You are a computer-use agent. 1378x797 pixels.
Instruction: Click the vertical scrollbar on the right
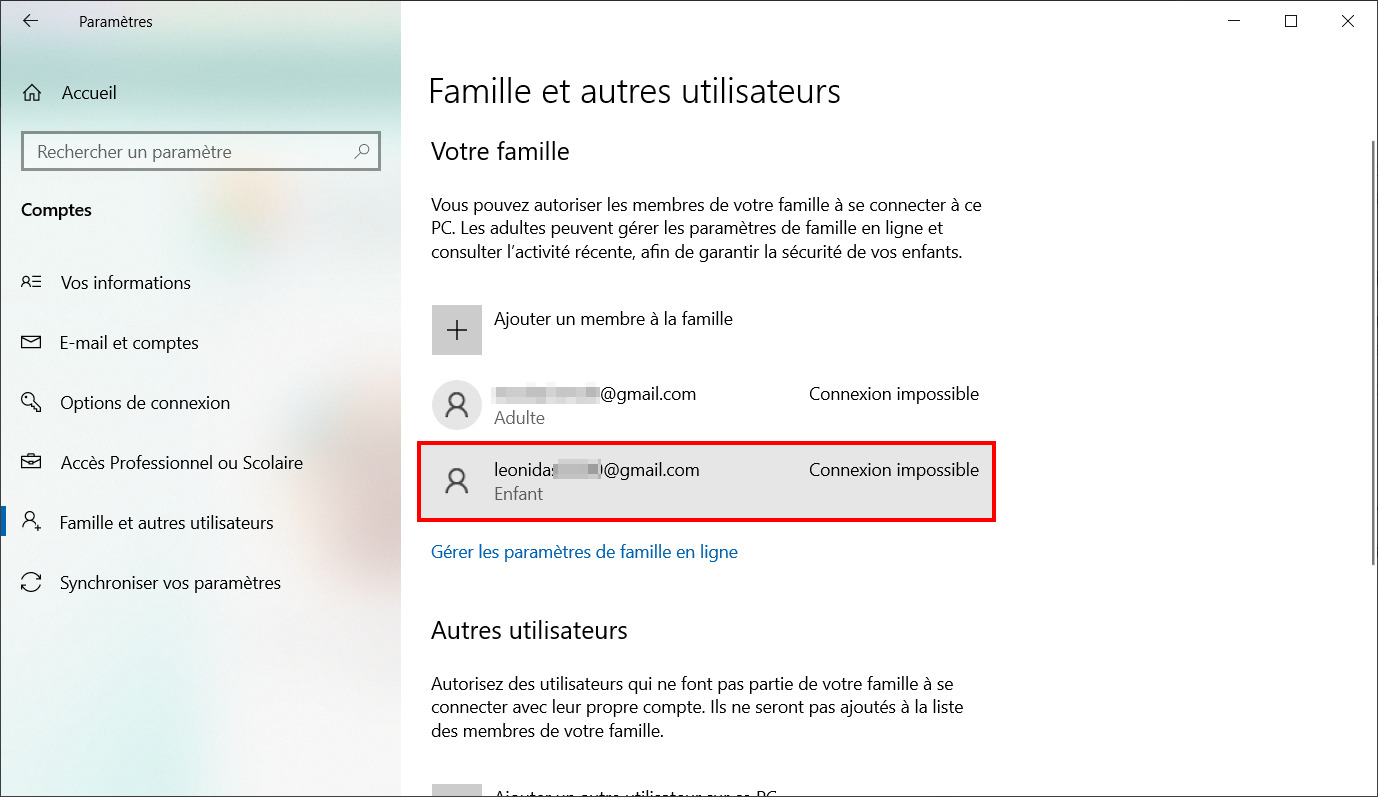point(1372,350)
